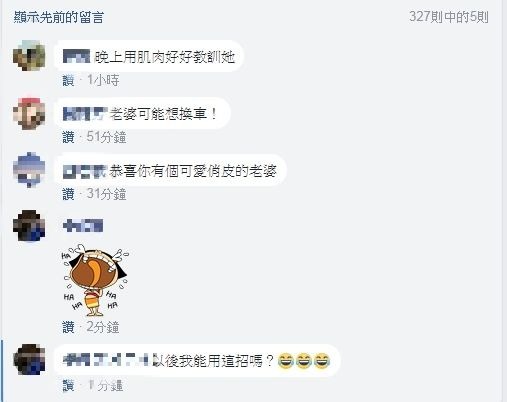The width and height of the screenshot is (507, 402).
Task: Open the first commenter's pixelated avatar
Action: click(x=29, y=56)
